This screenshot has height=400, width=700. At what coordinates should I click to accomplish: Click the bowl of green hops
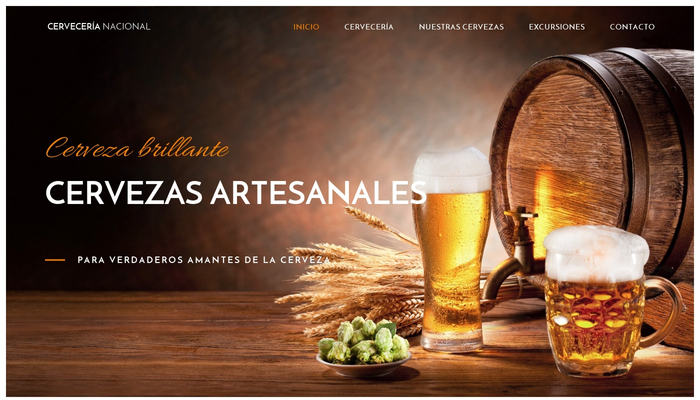363,347
